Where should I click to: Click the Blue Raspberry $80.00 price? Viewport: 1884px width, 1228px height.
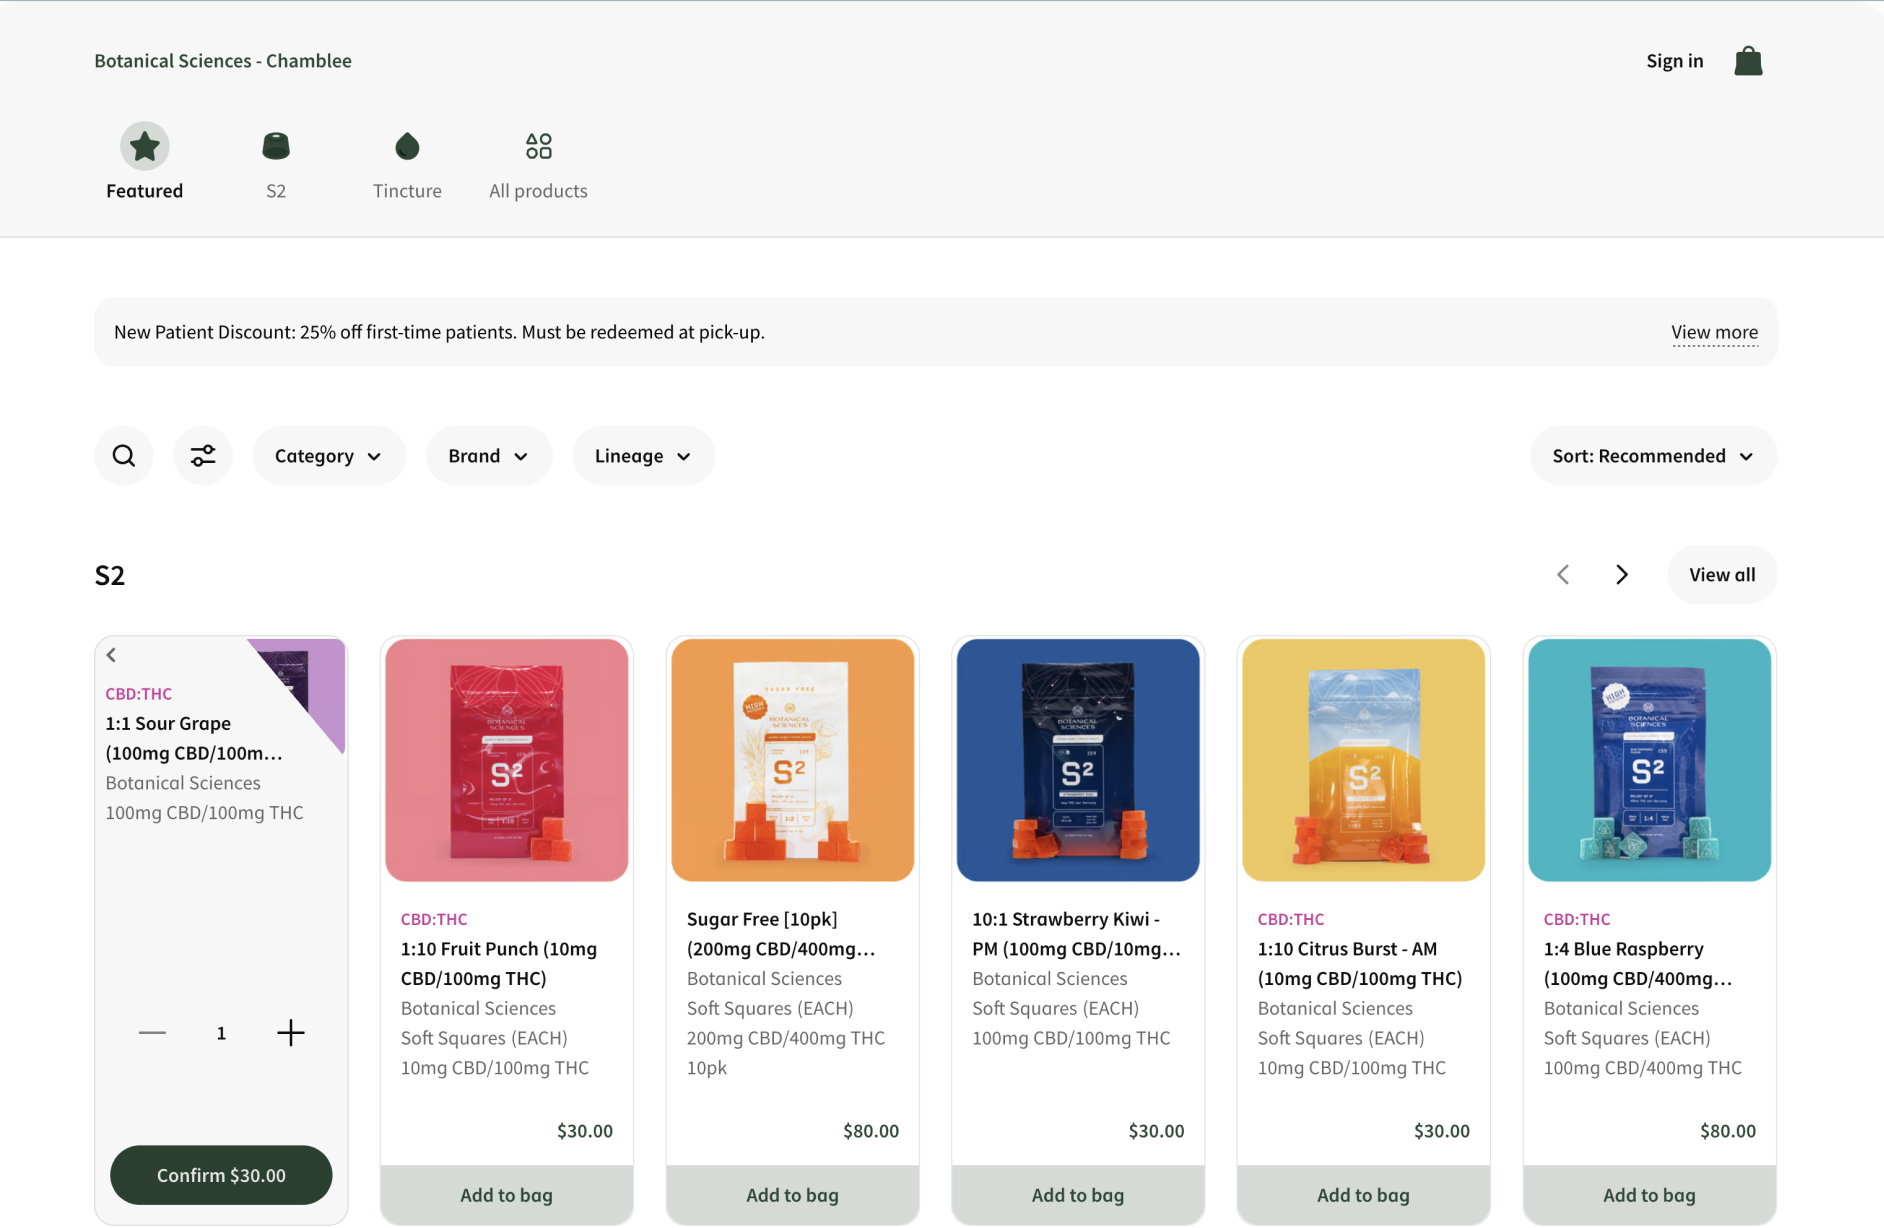coord(1728,1131)
